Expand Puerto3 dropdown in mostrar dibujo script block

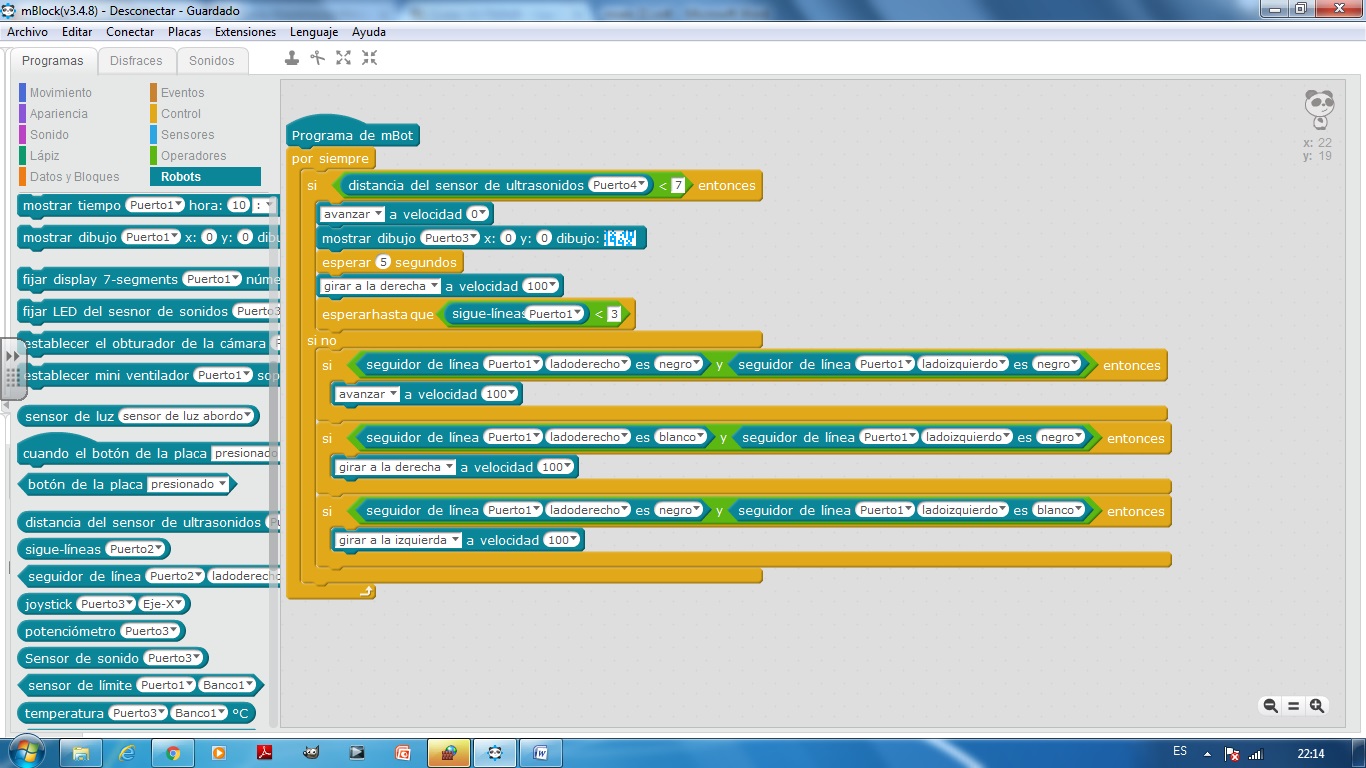coord(449,238)
